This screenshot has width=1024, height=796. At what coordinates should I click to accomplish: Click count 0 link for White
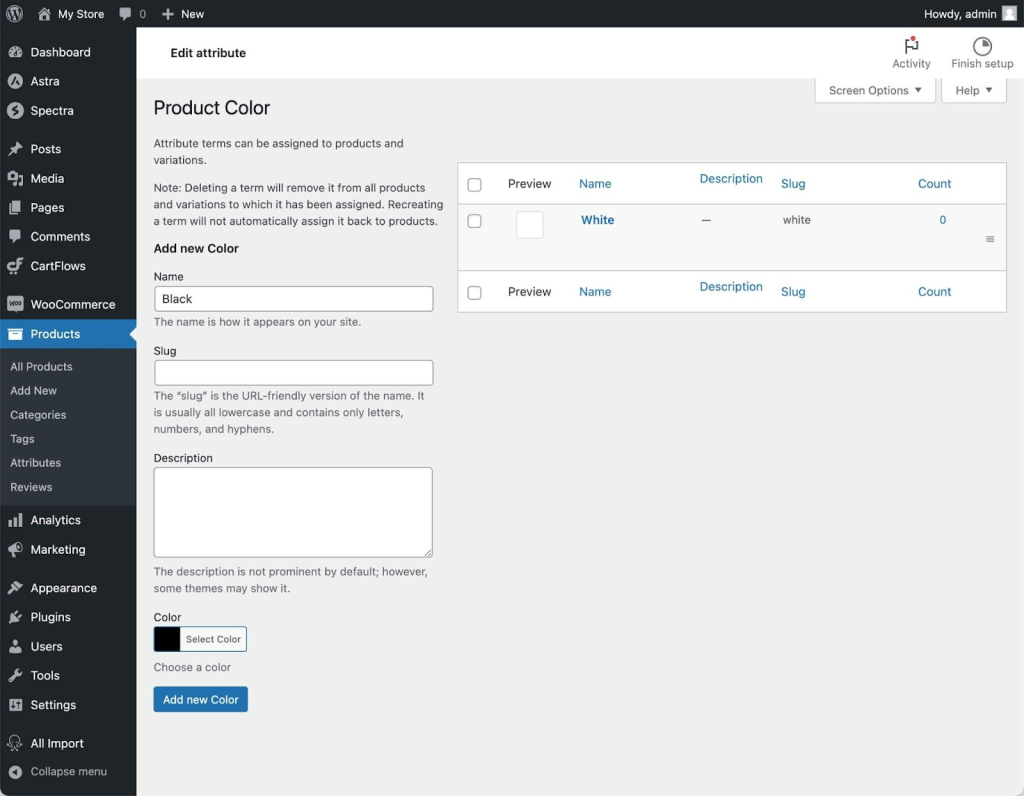pos(942,220)
